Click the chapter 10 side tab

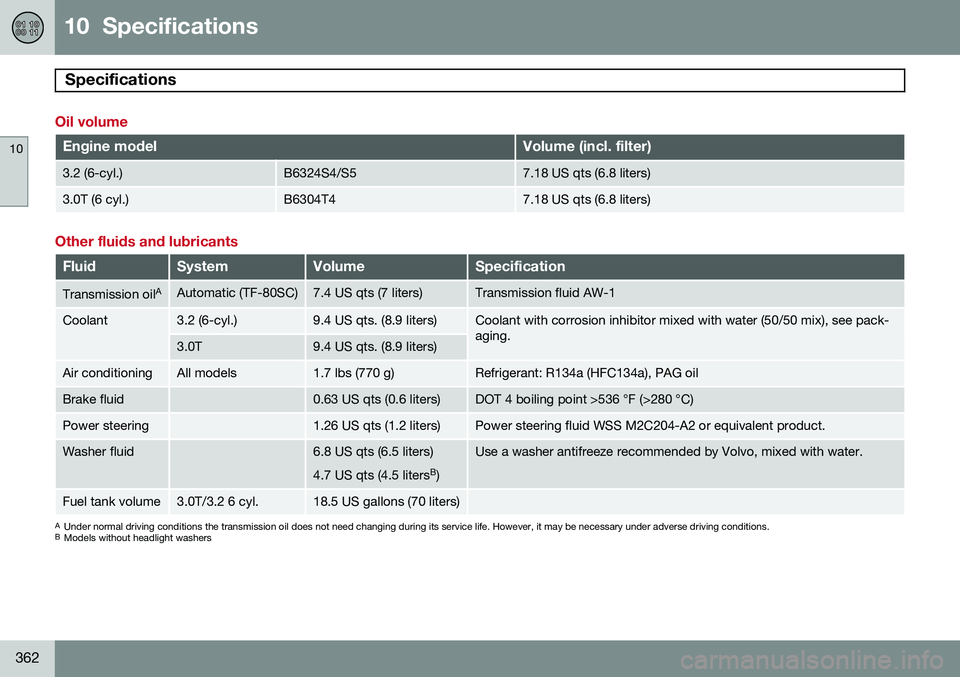pyautogui.click(x=14, y=172)
